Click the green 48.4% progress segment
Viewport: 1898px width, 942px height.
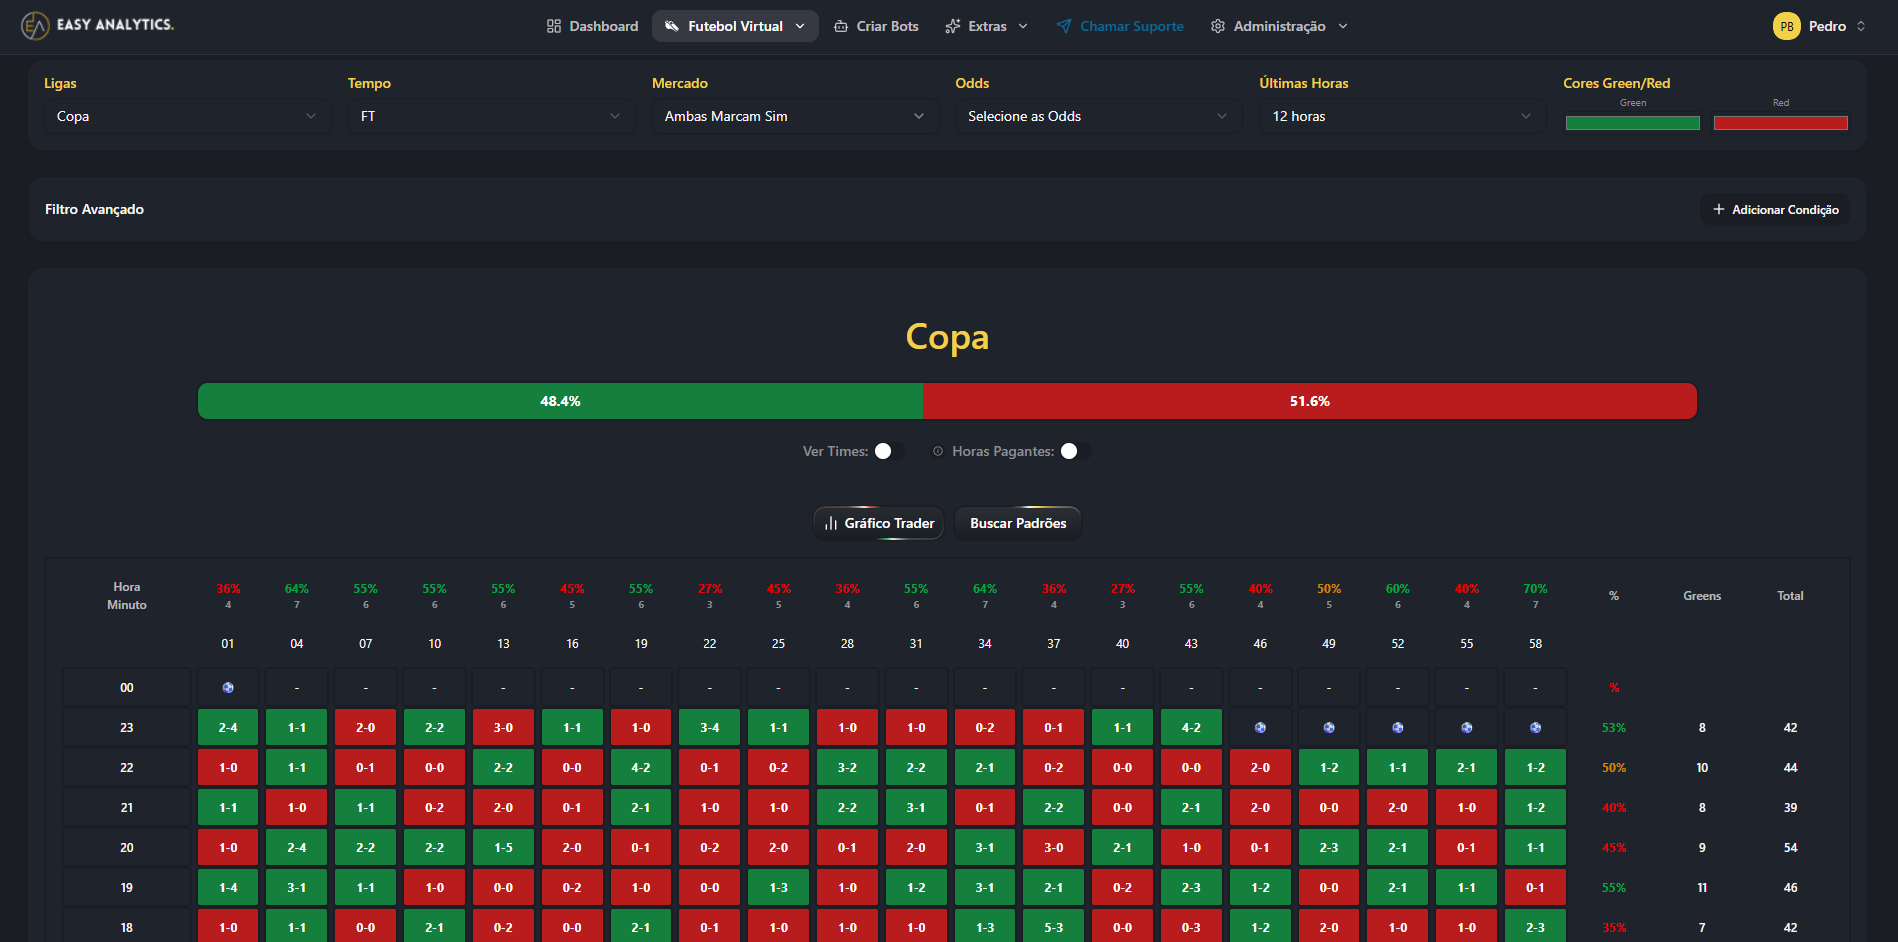coord(560,401)
